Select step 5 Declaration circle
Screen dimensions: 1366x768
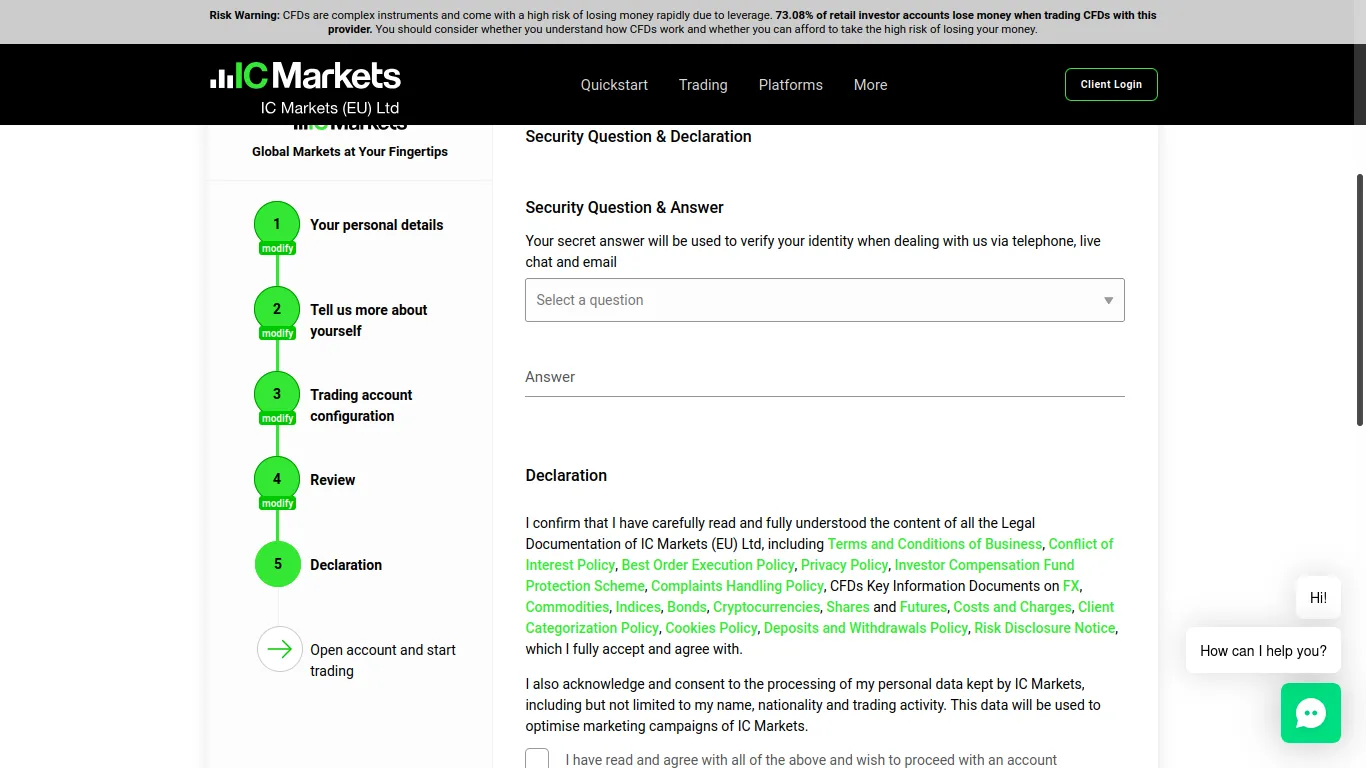click(x=277, y=564)
